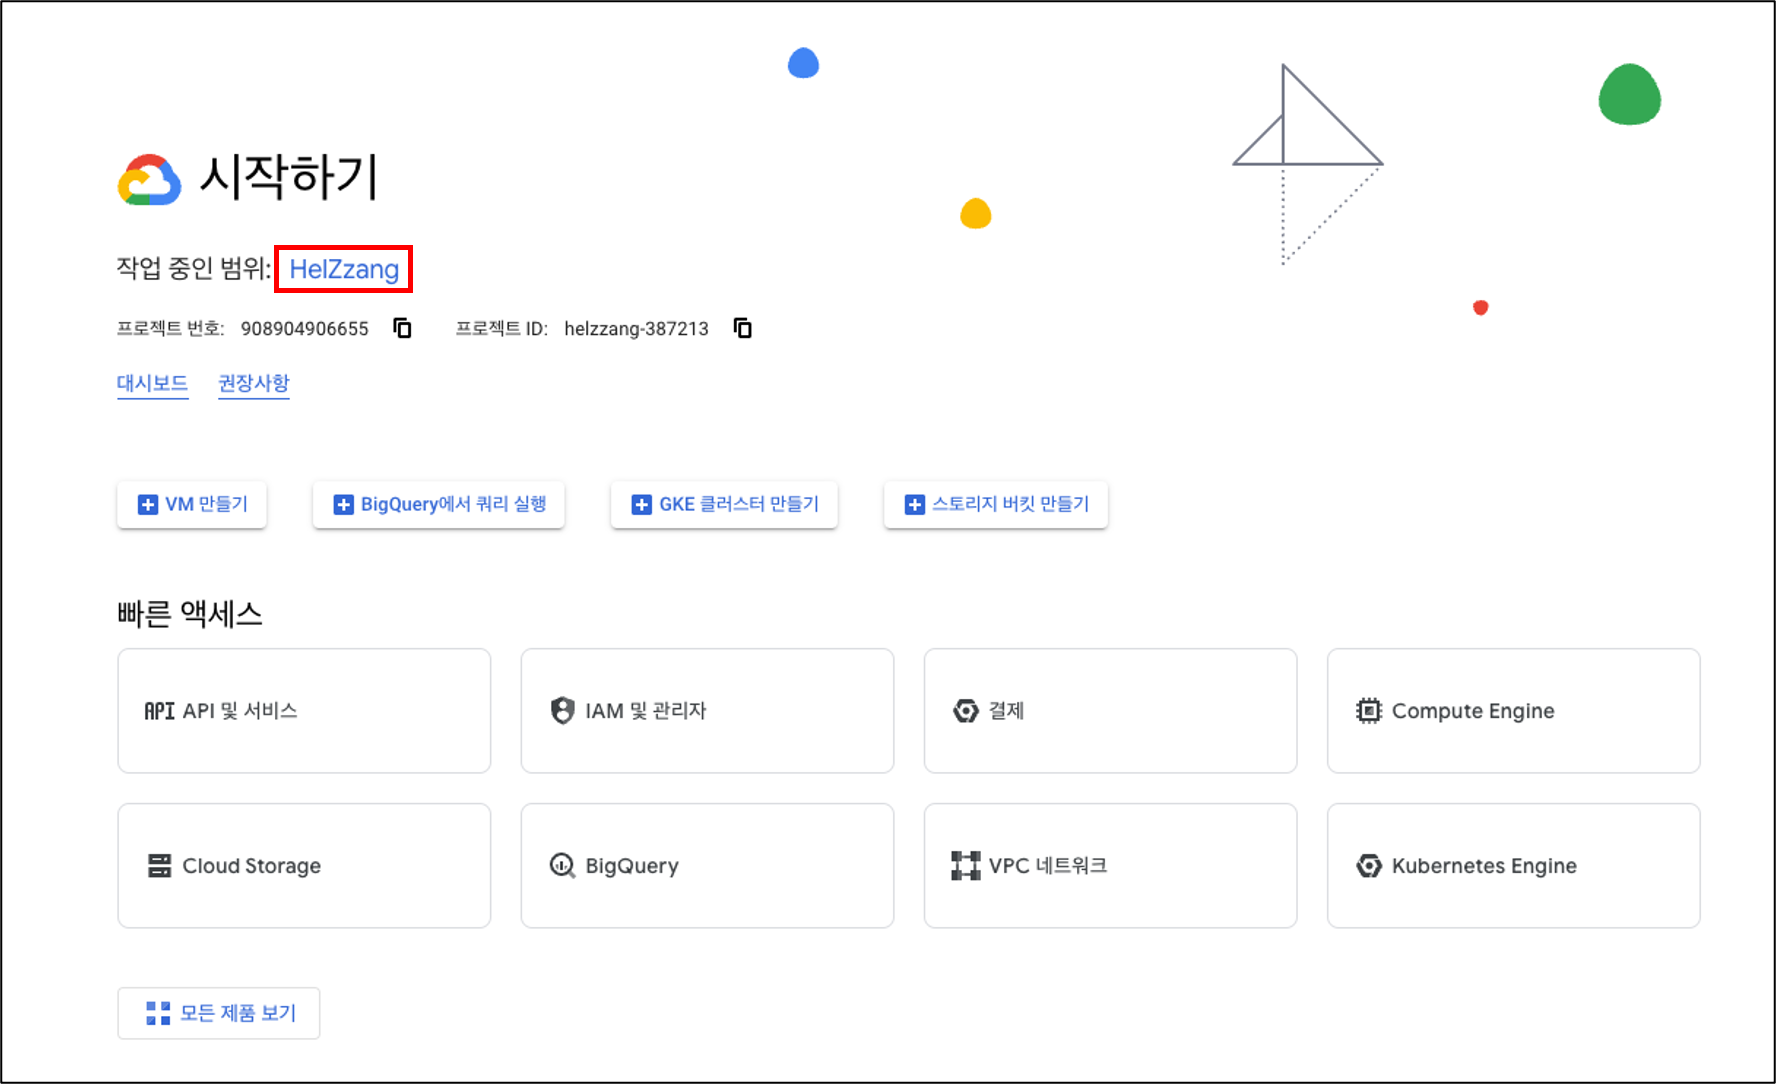Click the 빠른 액세스 heading
This screenshot has height=1084, width=1776.
pos(190,613)
